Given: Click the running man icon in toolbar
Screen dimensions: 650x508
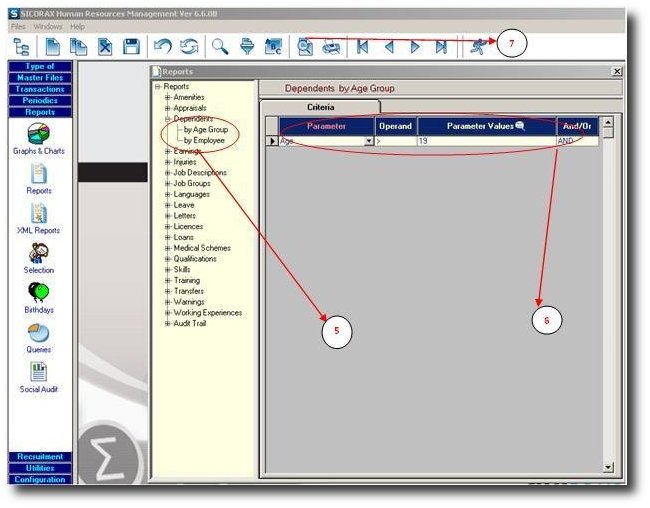Looking at the screenshot, I should 478,46.
